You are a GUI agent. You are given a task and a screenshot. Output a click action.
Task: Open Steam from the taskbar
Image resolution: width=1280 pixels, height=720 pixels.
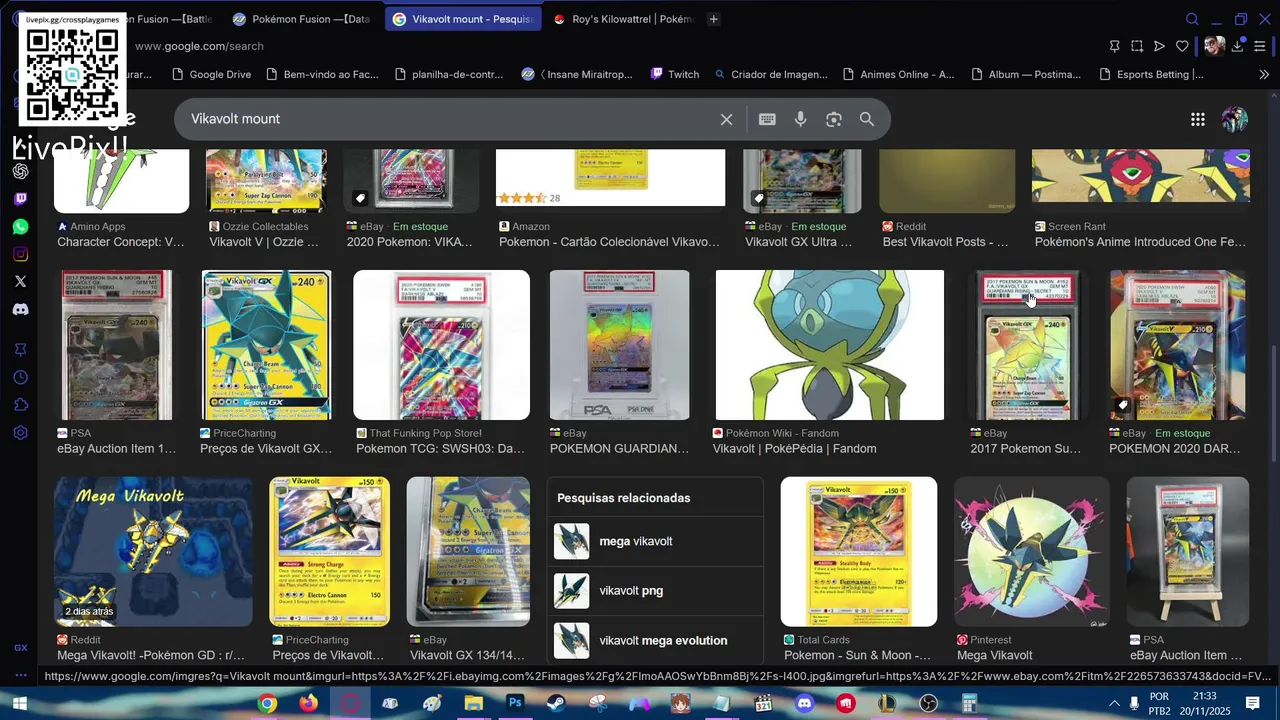point(556,704)
